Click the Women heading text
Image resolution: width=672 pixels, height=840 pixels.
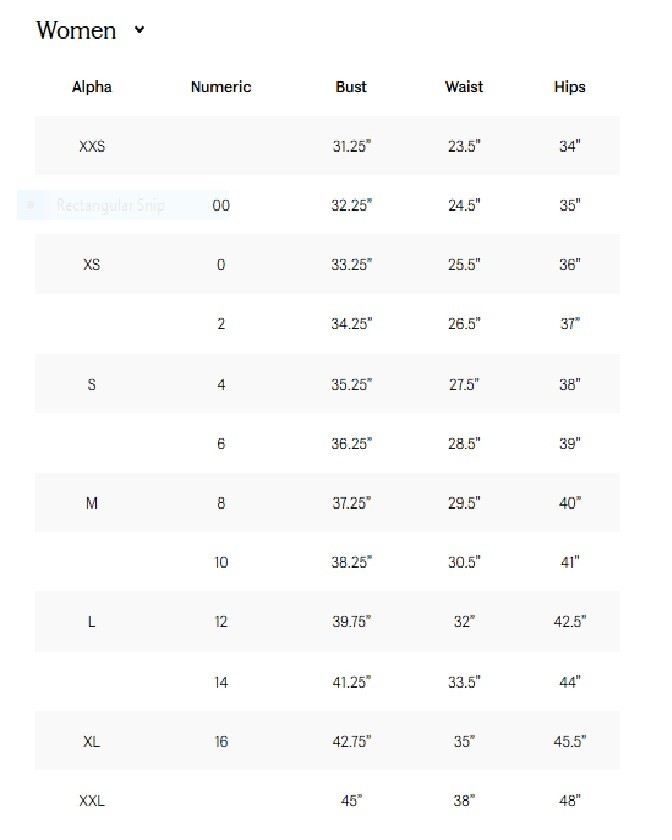click(76, 30)
